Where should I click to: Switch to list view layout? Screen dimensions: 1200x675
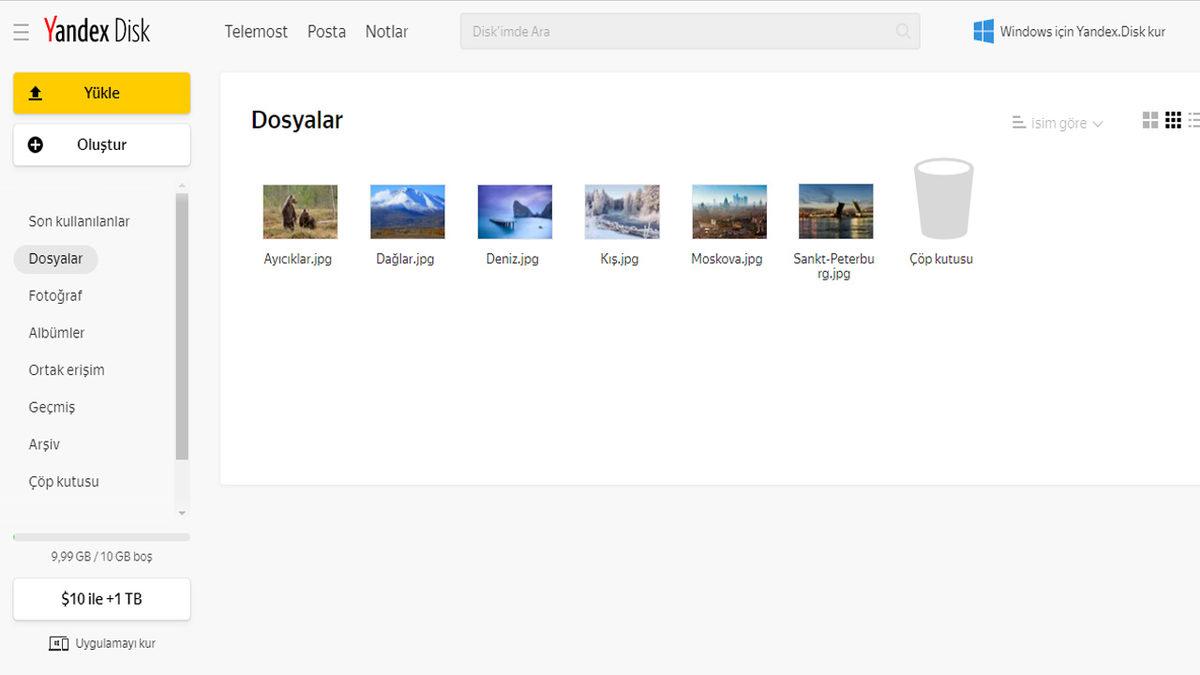(1195, 119)
